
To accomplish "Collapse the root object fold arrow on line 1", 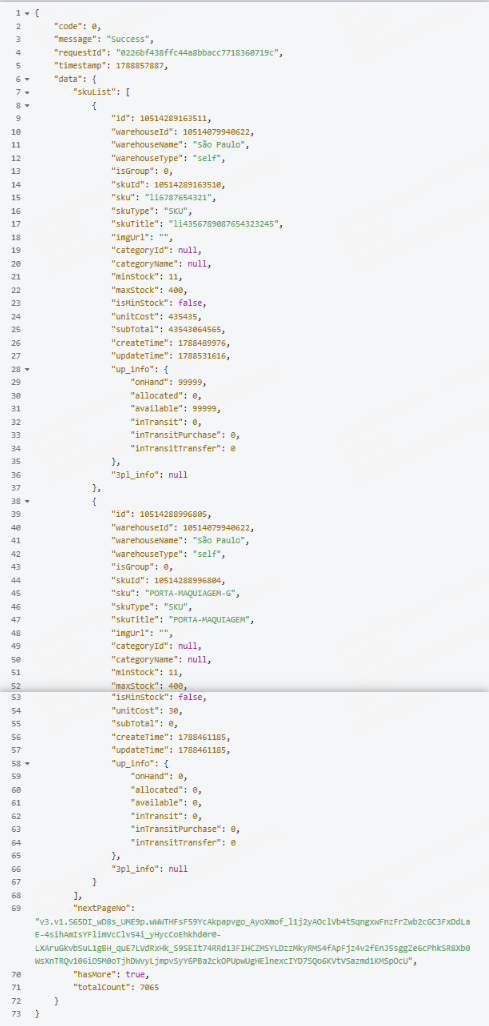I will pyautogui.click(x=27, y=12).
